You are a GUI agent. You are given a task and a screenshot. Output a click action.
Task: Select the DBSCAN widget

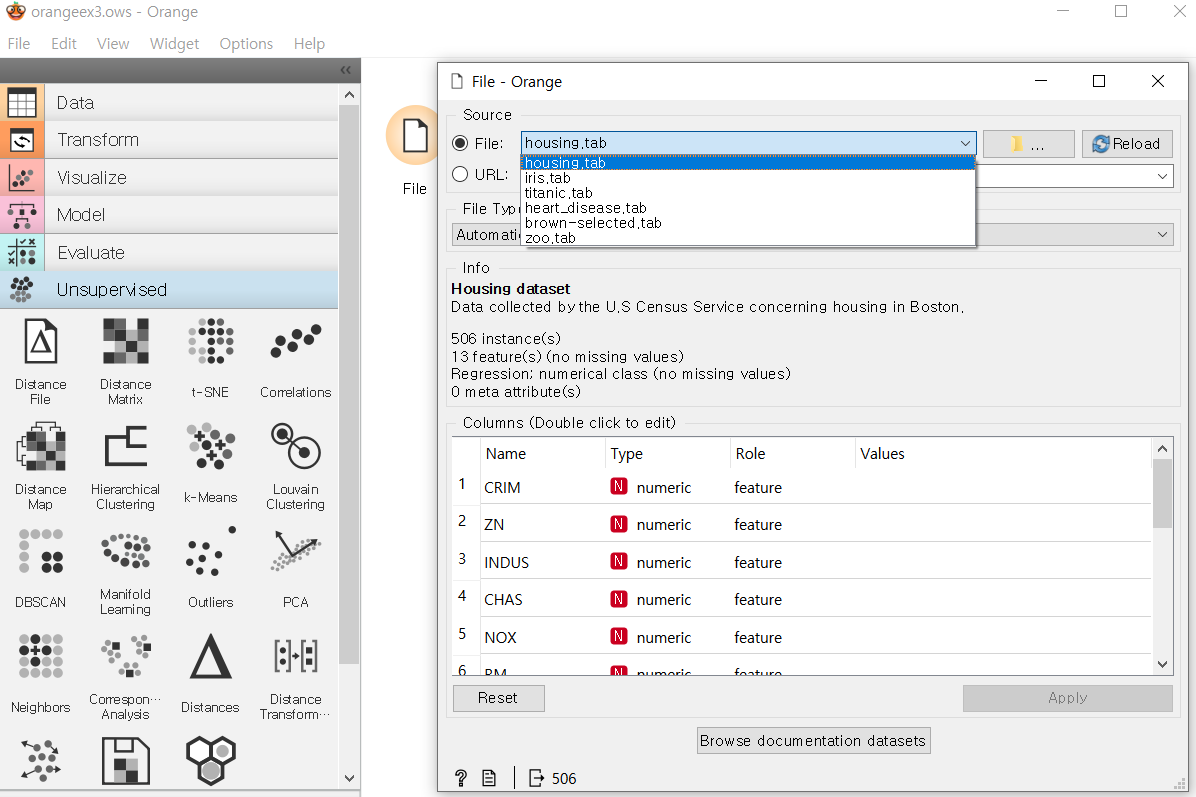[40, 568]
